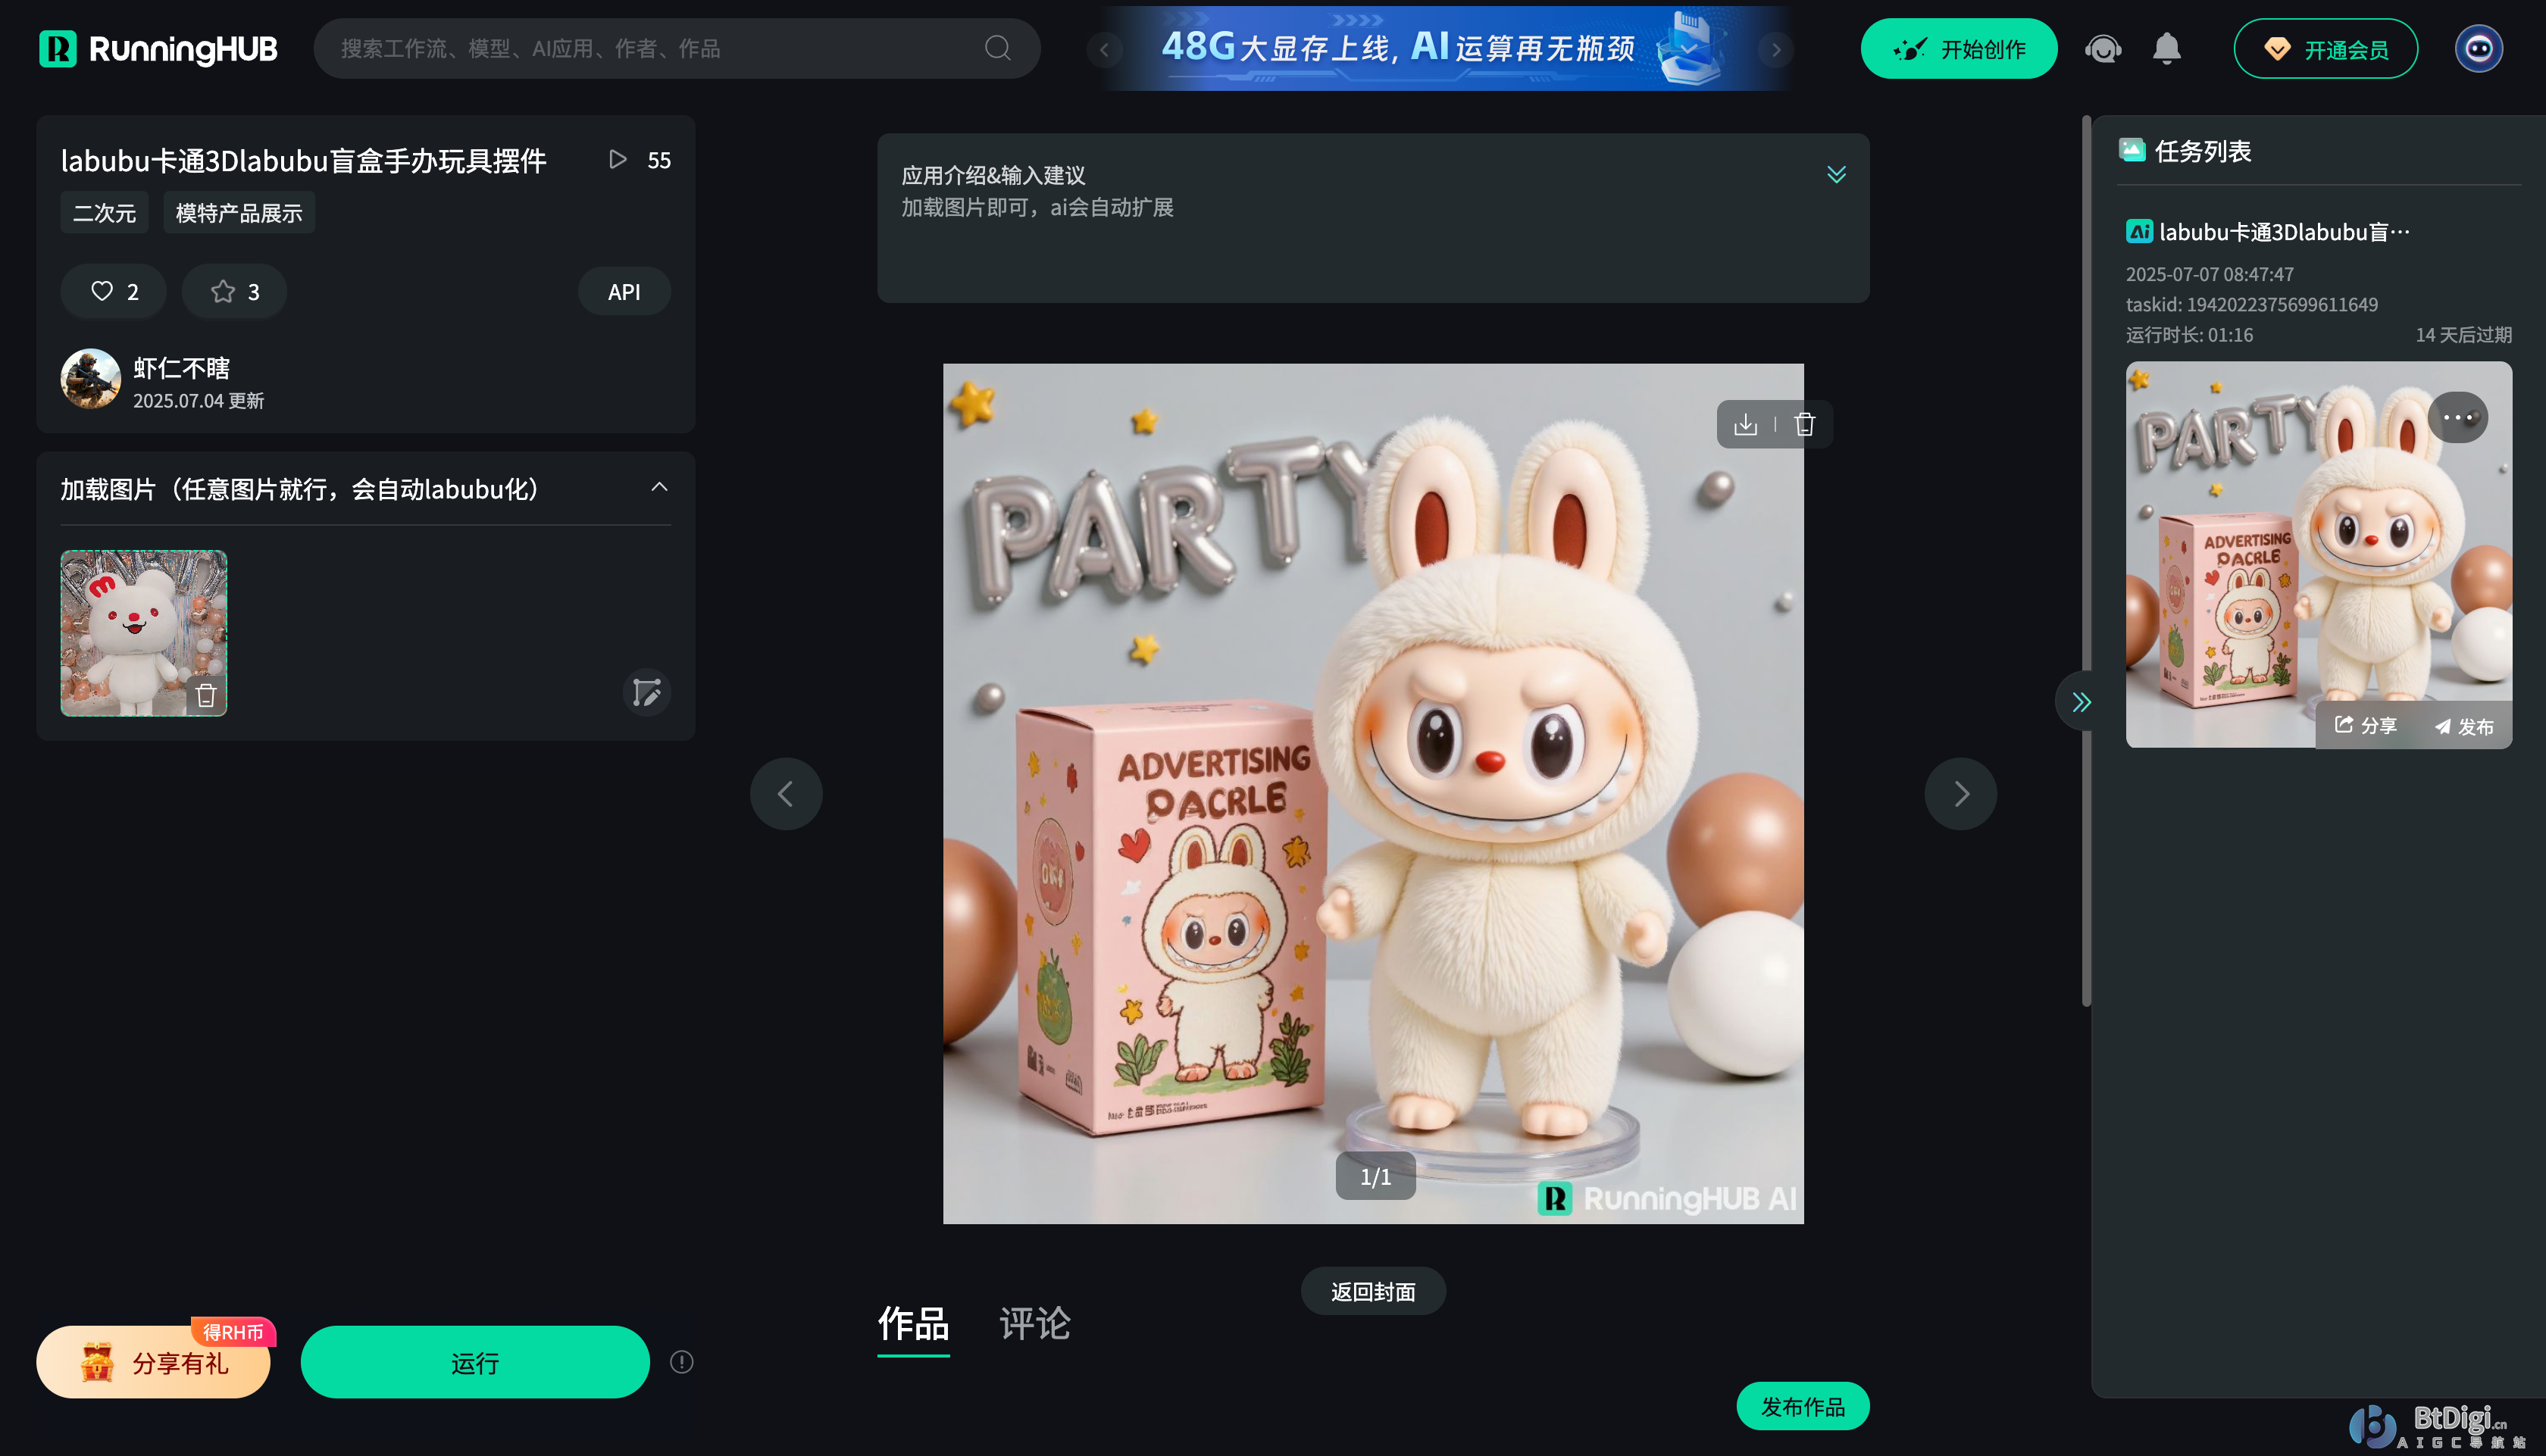Go to next result image
Viewport: 2546px width, 1456px height.
tap(1960, 794)
